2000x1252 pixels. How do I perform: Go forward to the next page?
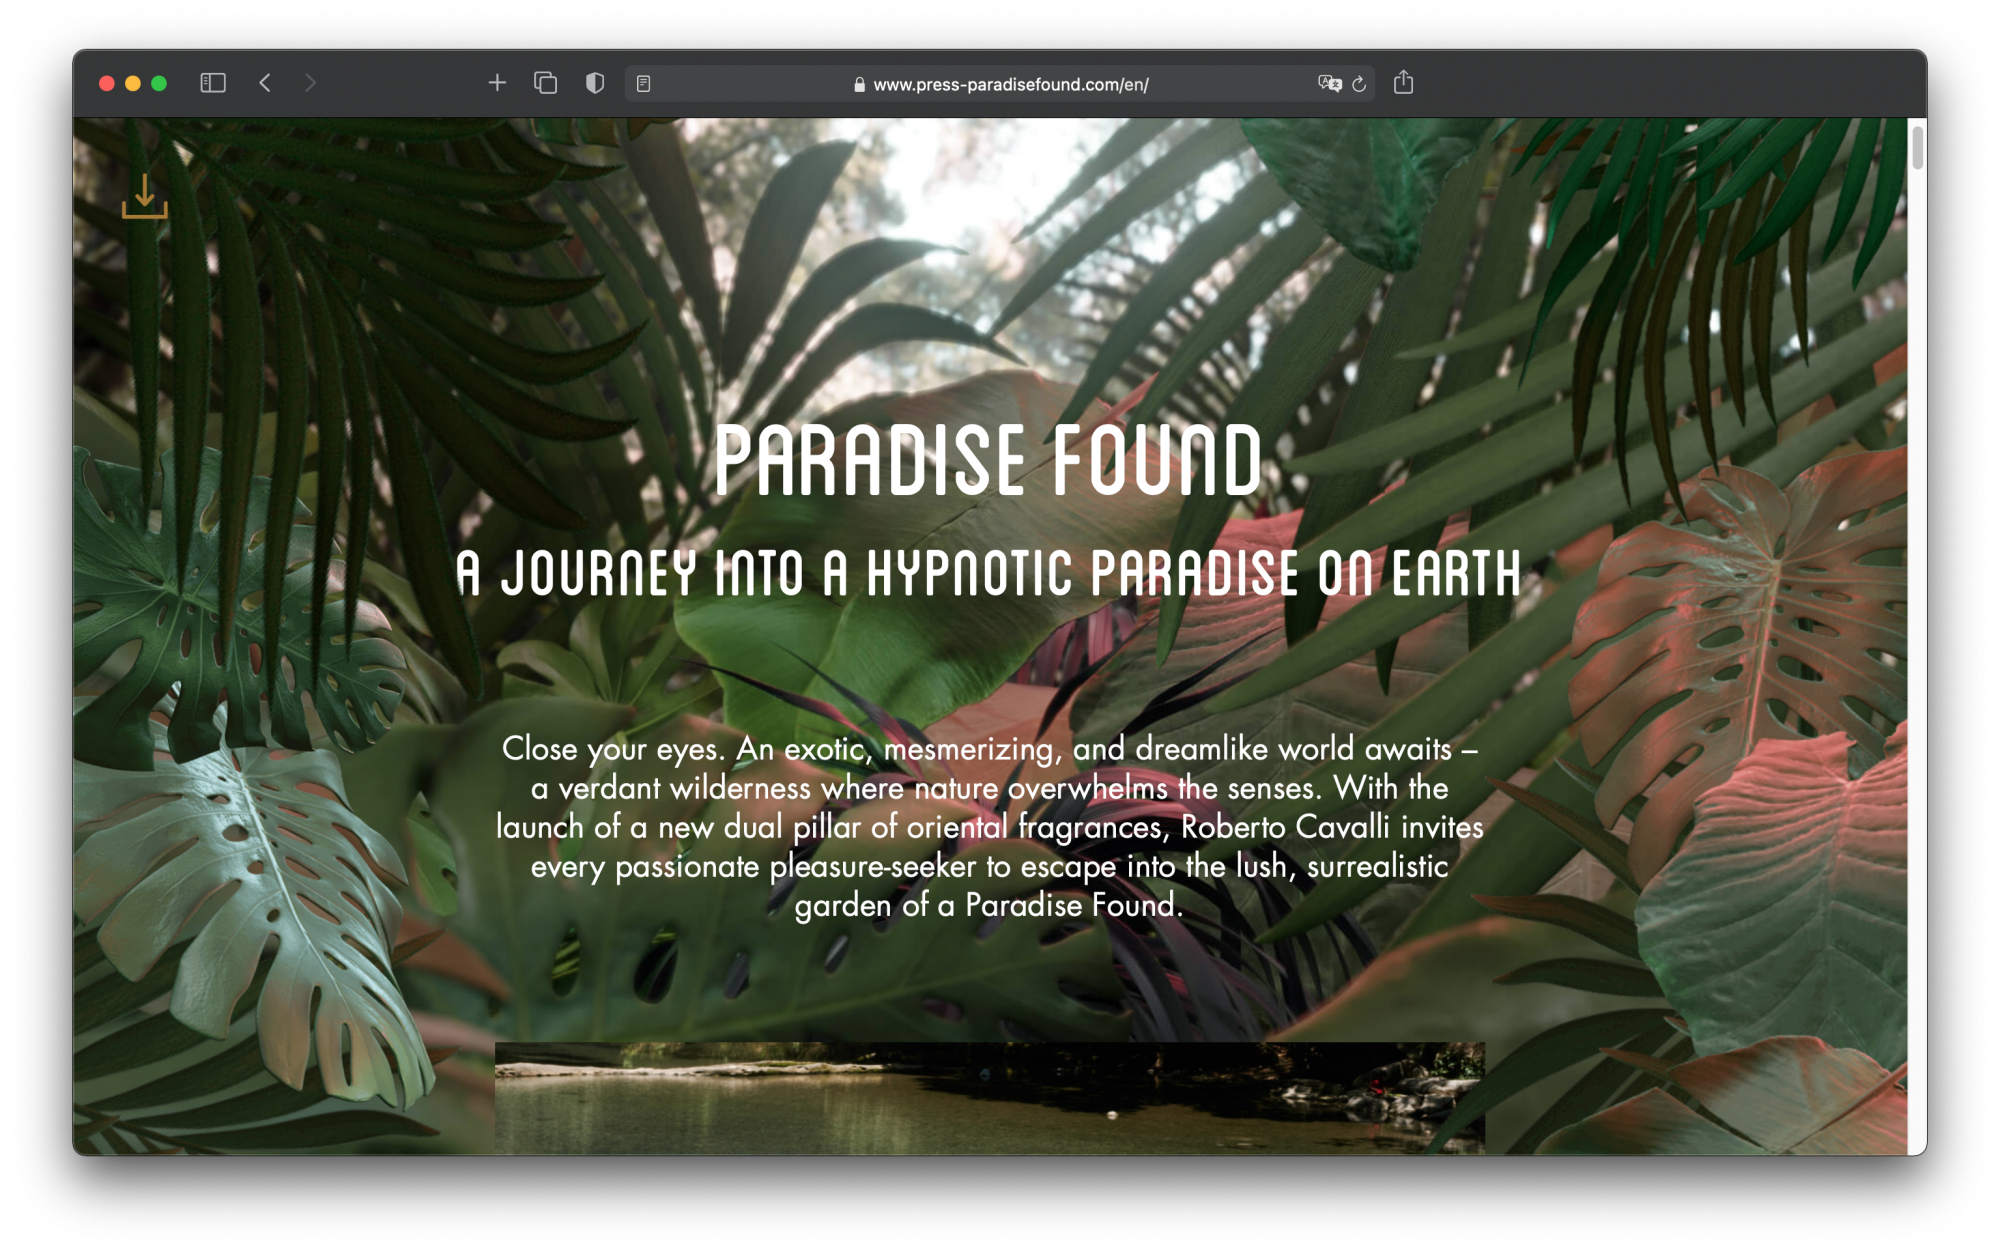[310, 83]
